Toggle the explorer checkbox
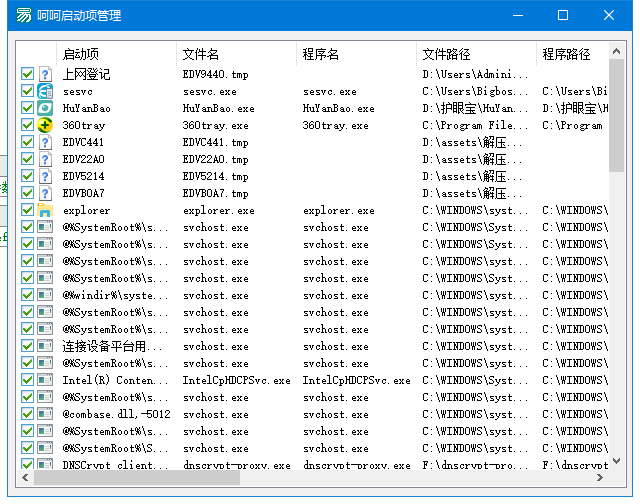Screen dimensions: 640x504 pos(27,210)
